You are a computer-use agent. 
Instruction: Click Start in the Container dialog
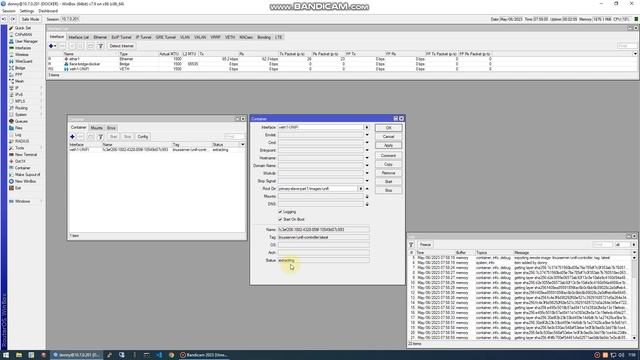click(388, 182)
